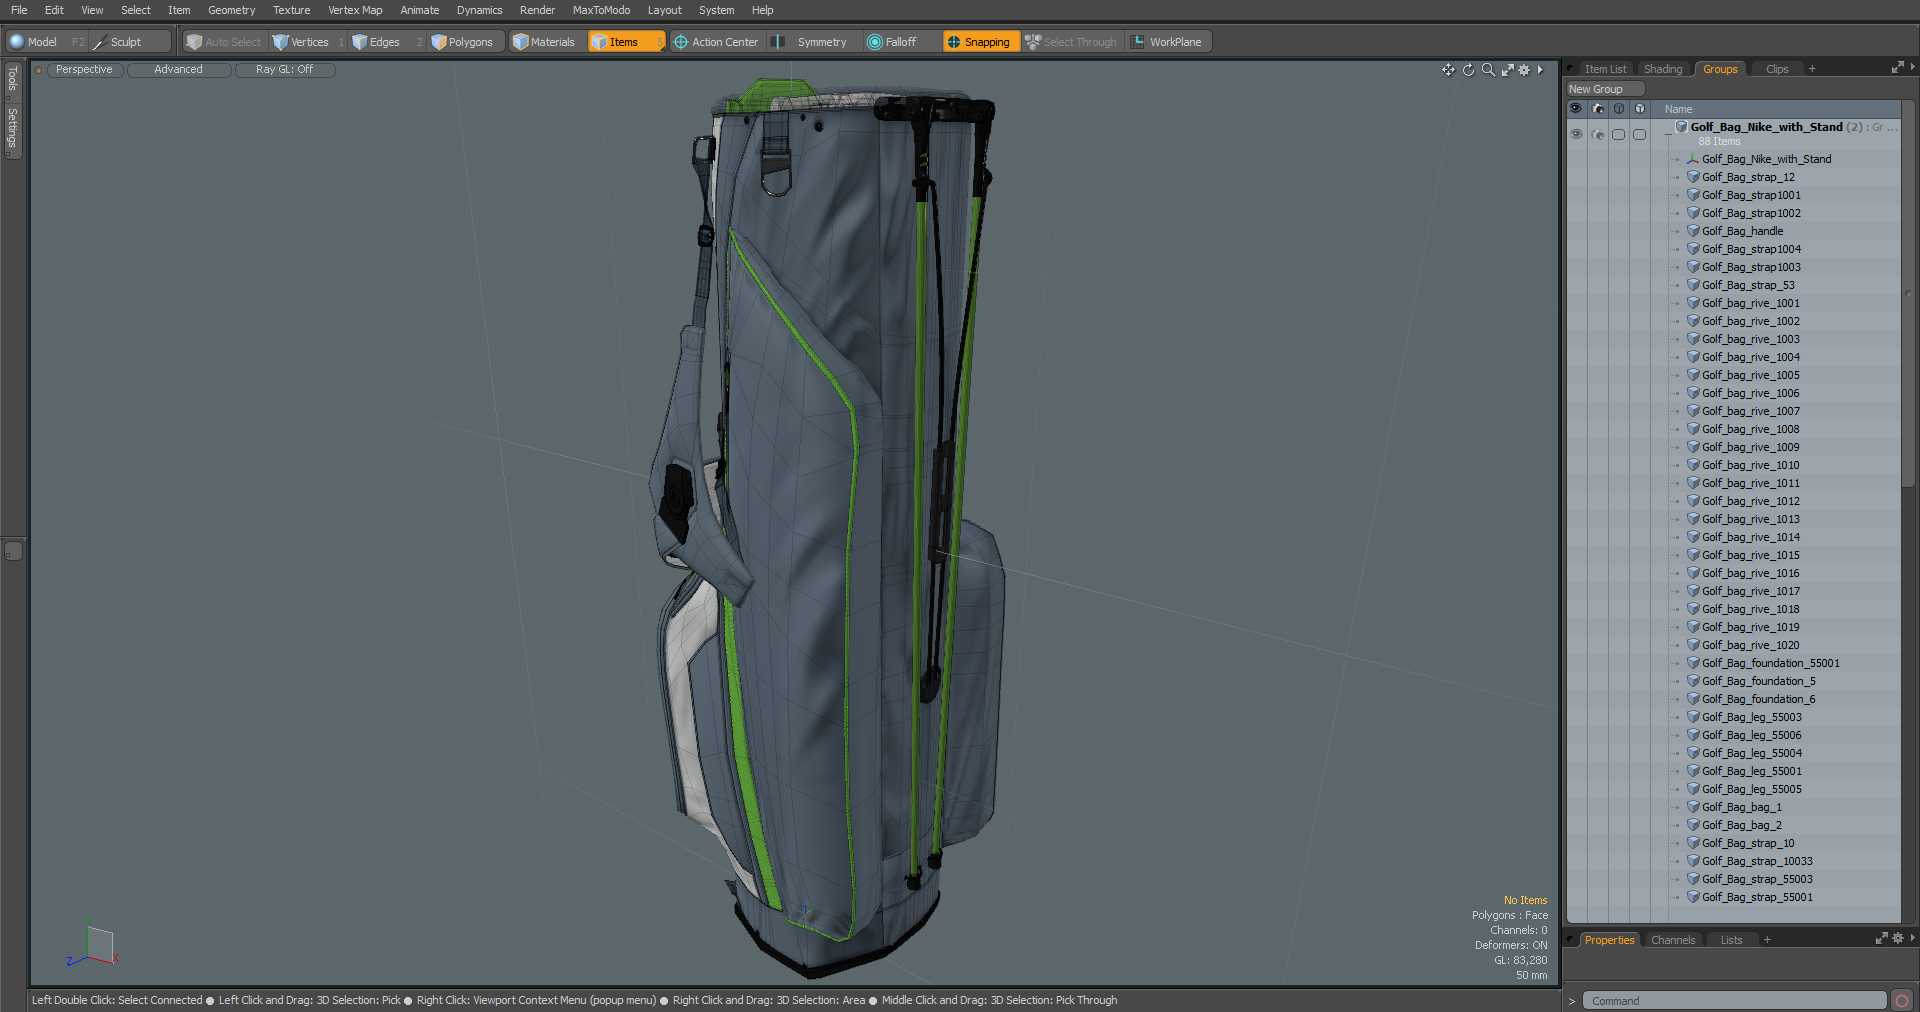Expand the Golf_Bag_handle tree item
The image size is (1920, 1012).
pos(1678,232)
